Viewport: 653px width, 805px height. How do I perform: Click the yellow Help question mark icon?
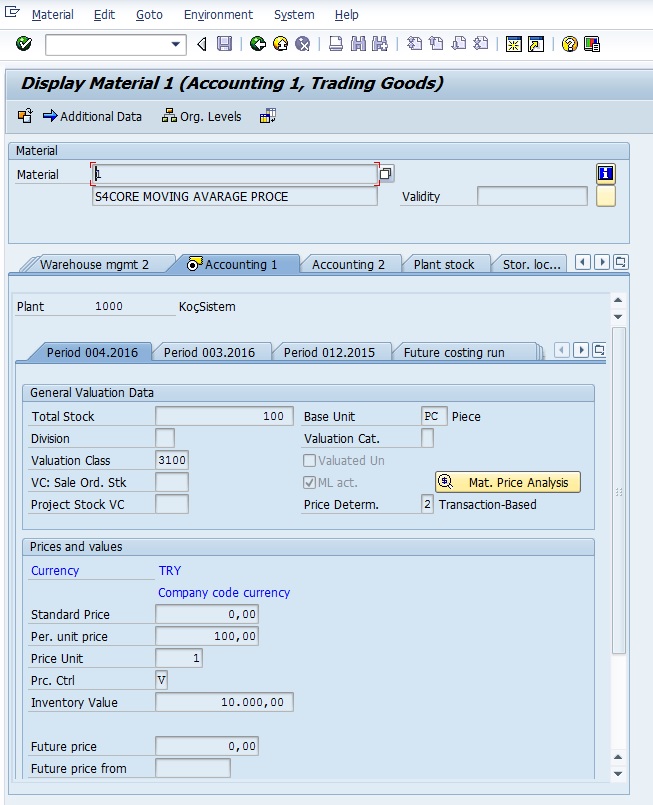570,44
